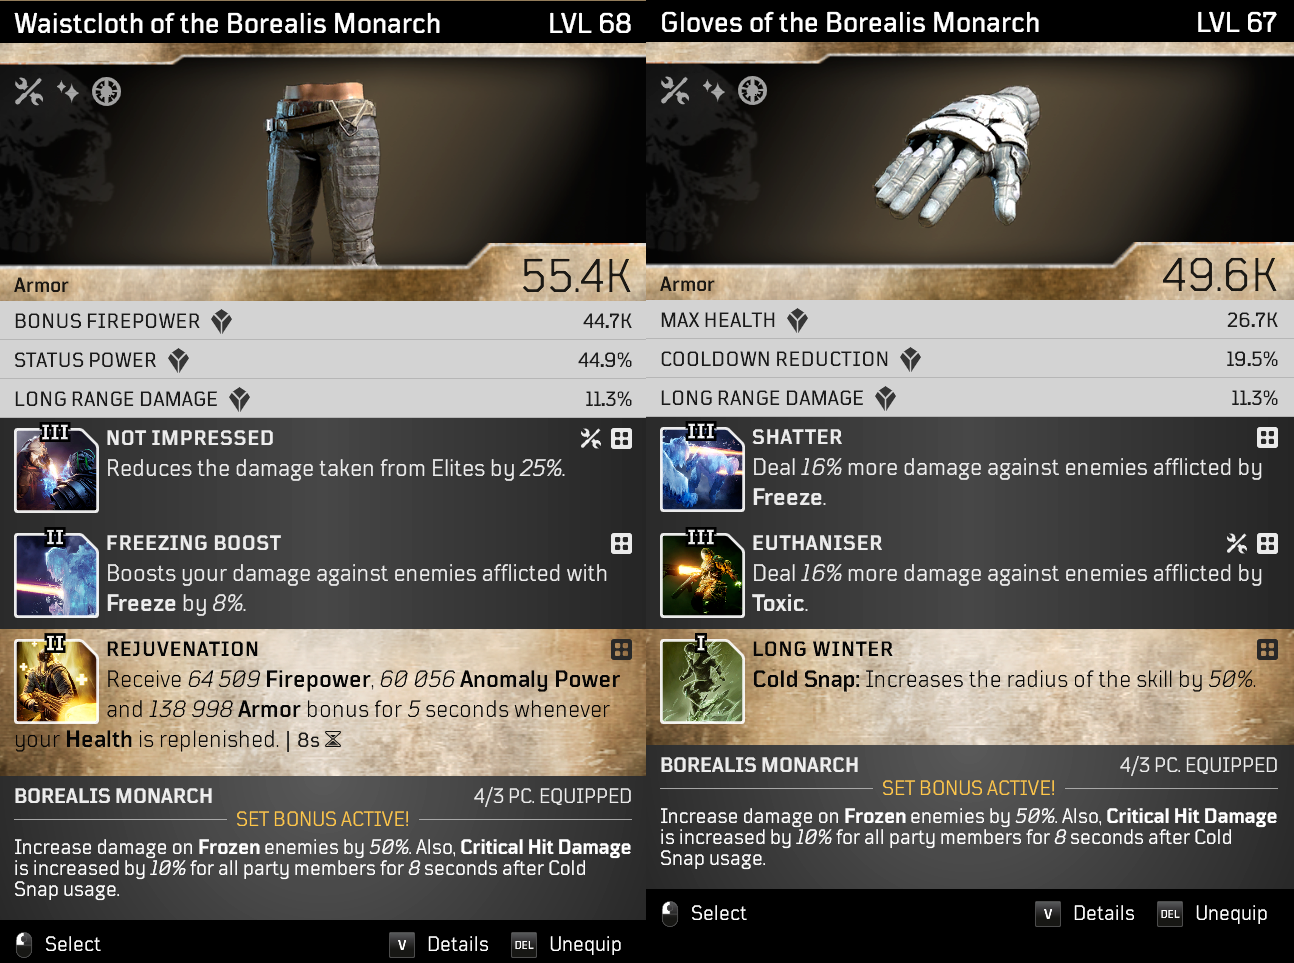Click the Gloves preview image
1294x963 pixels.
point(958,153)
